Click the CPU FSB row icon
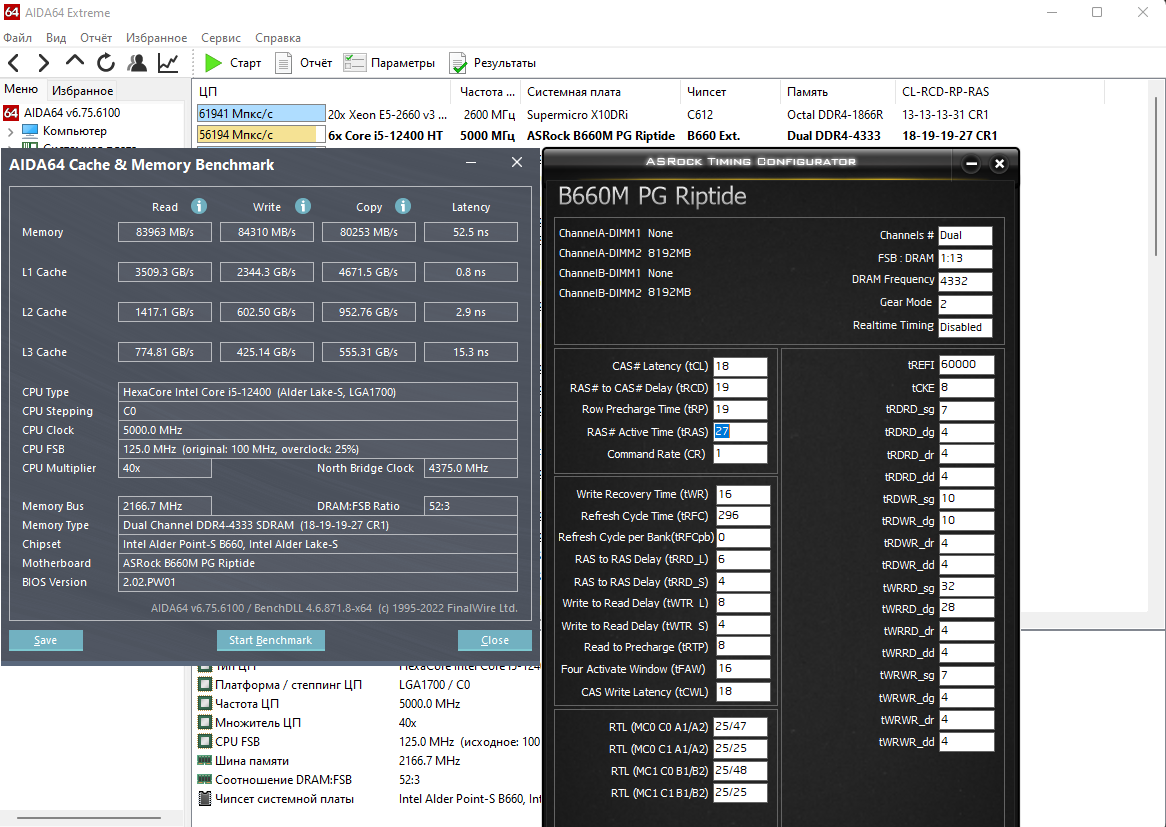This screenshot has height=827, width=1166. point(204,741)
